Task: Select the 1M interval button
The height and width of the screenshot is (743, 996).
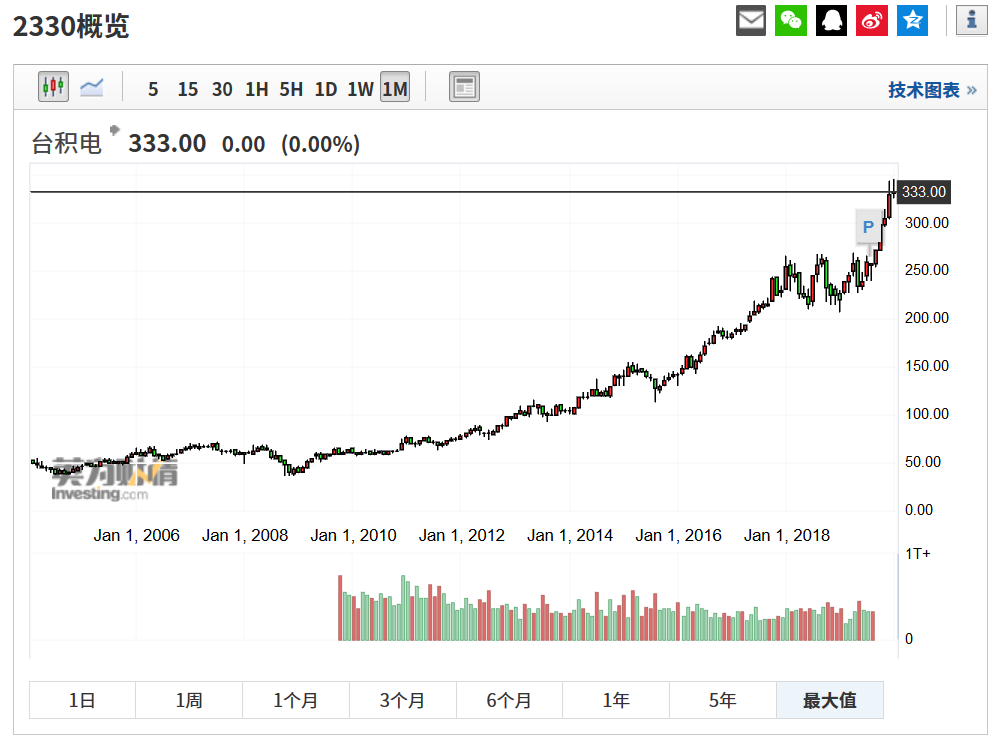Action: pos(395,89)
